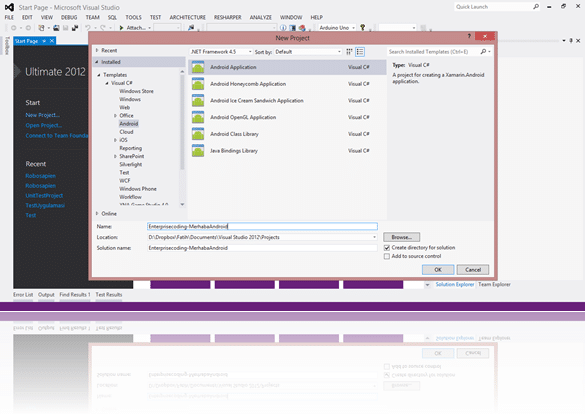Click Cancel in New Project dialog
The image size is (585, 414).
(473, 270)
